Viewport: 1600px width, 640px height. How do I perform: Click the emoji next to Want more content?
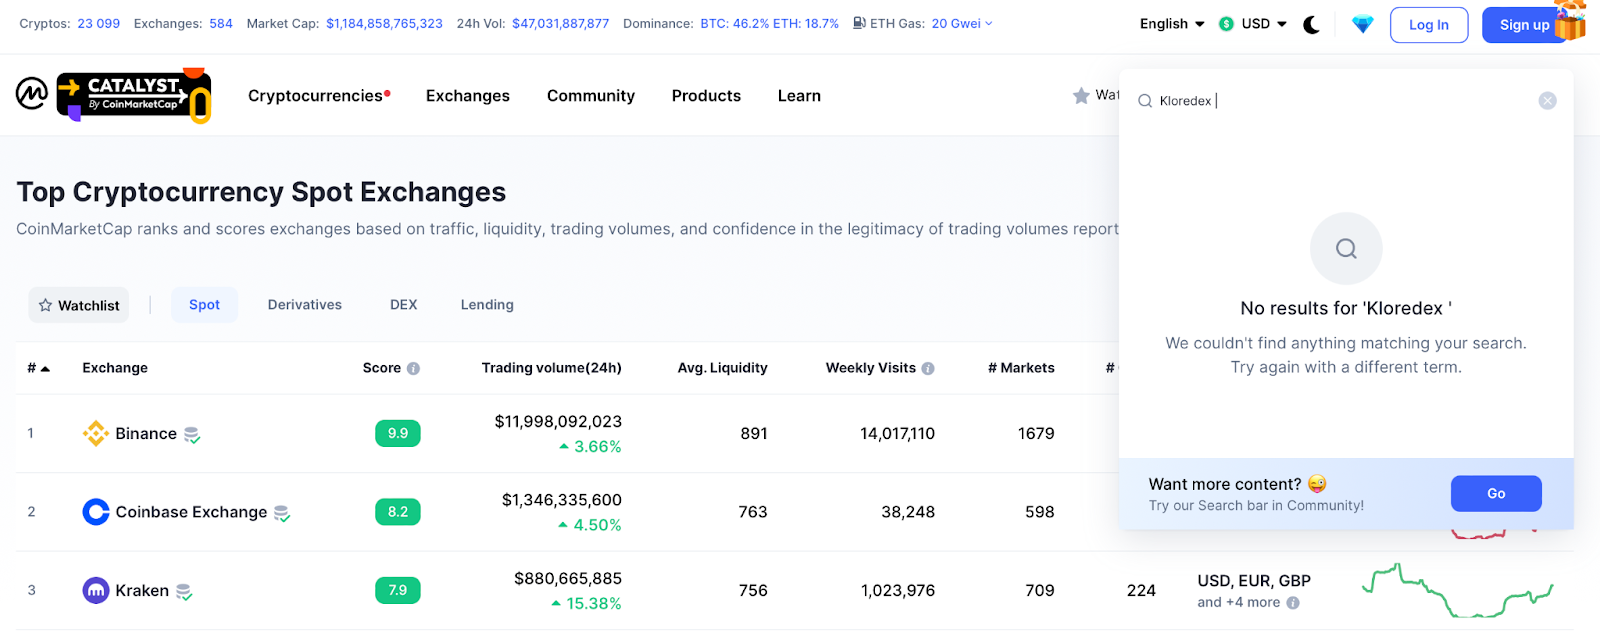pyautogui.click(x=1317, y=484)
